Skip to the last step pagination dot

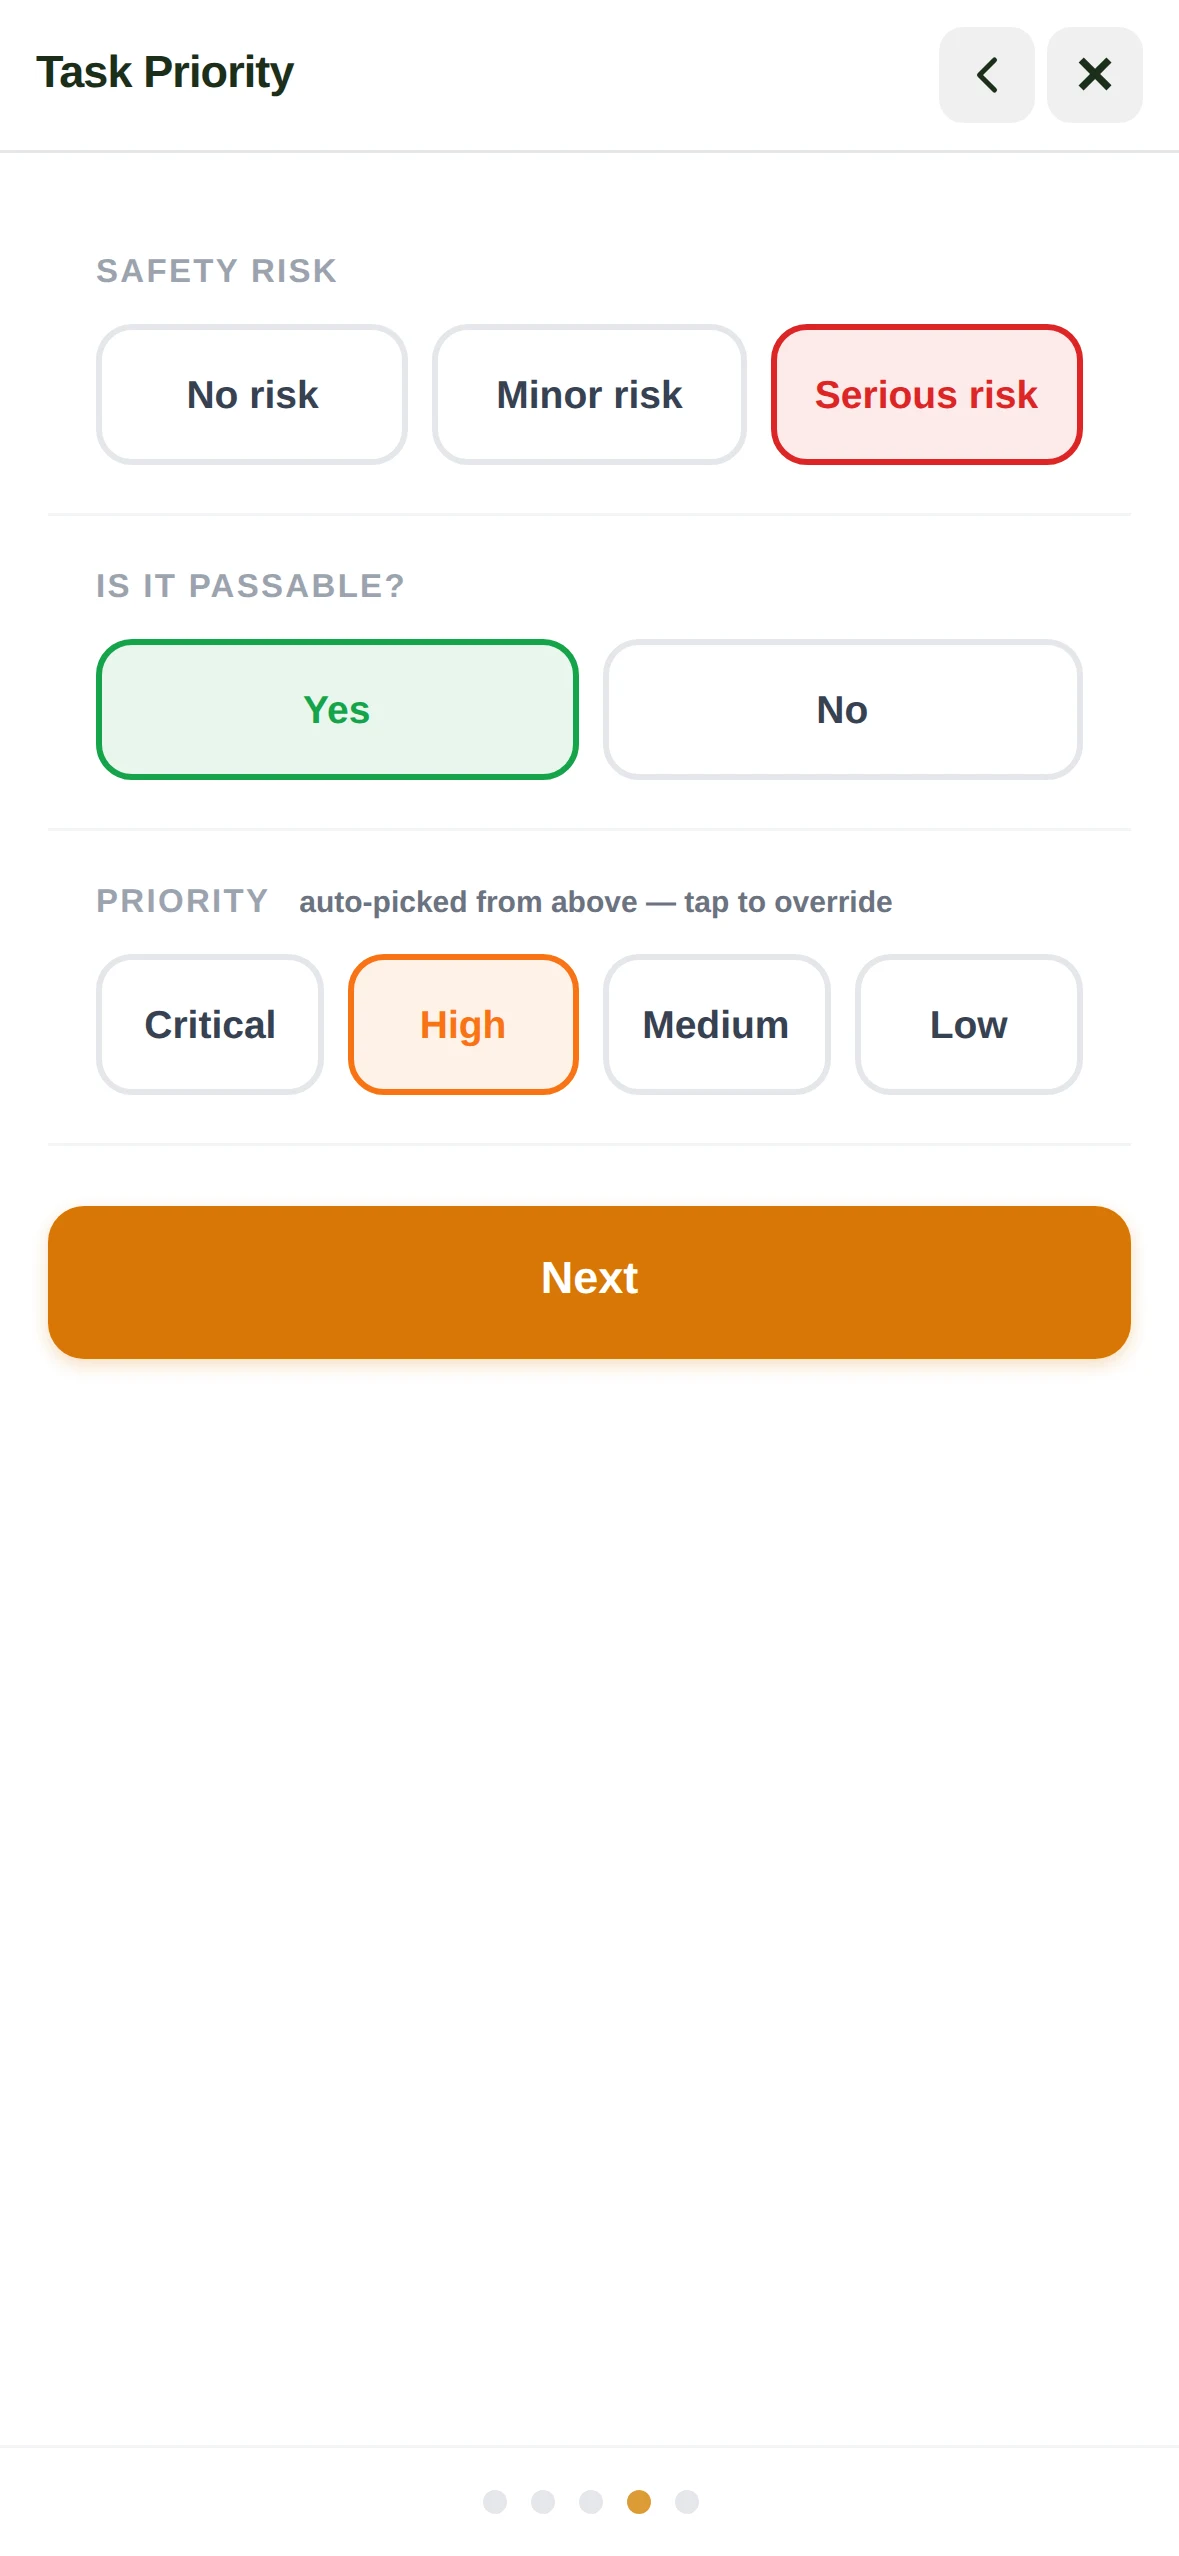(687, 2501)
